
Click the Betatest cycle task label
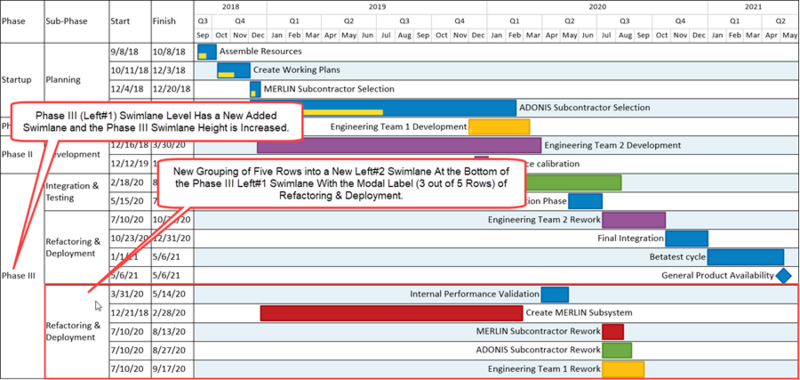pos(678,257)
